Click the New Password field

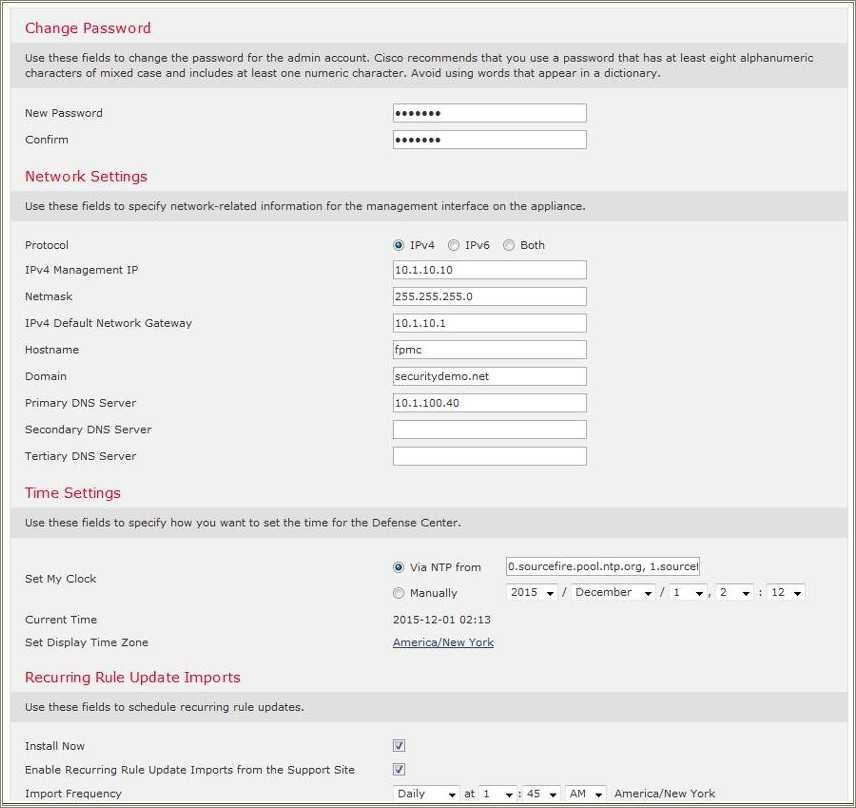pos(489,112)
